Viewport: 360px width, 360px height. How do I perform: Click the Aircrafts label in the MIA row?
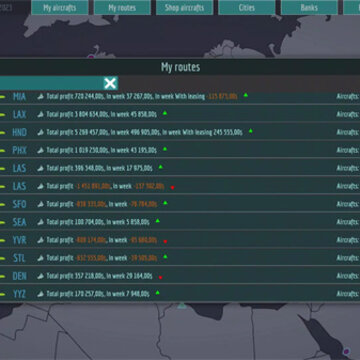coord(348,97)
